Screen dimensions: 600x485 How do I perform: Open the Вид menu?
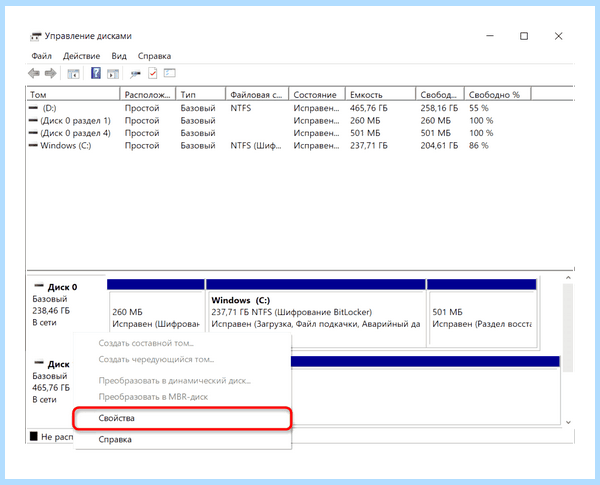coord(119,56)
